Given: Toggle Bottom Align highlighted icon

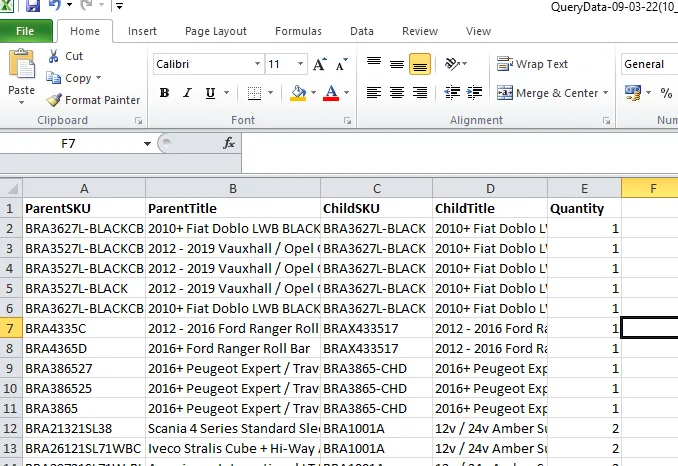Looking at the screenshot, I should (x=420, y=64).
